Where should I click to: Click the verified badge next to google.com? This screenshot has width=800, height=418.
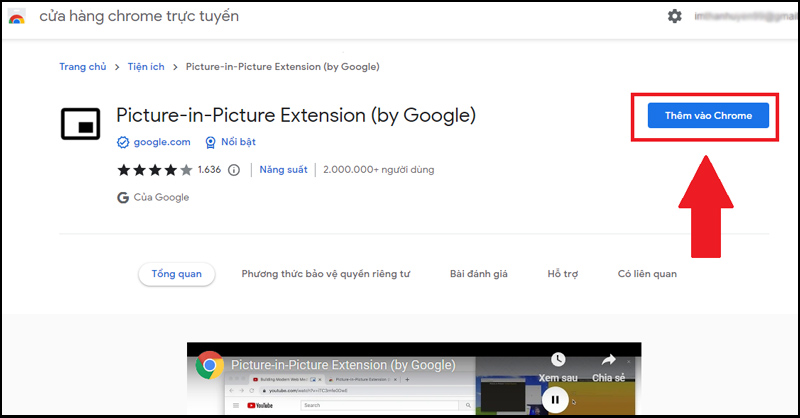tap(123, 142)
